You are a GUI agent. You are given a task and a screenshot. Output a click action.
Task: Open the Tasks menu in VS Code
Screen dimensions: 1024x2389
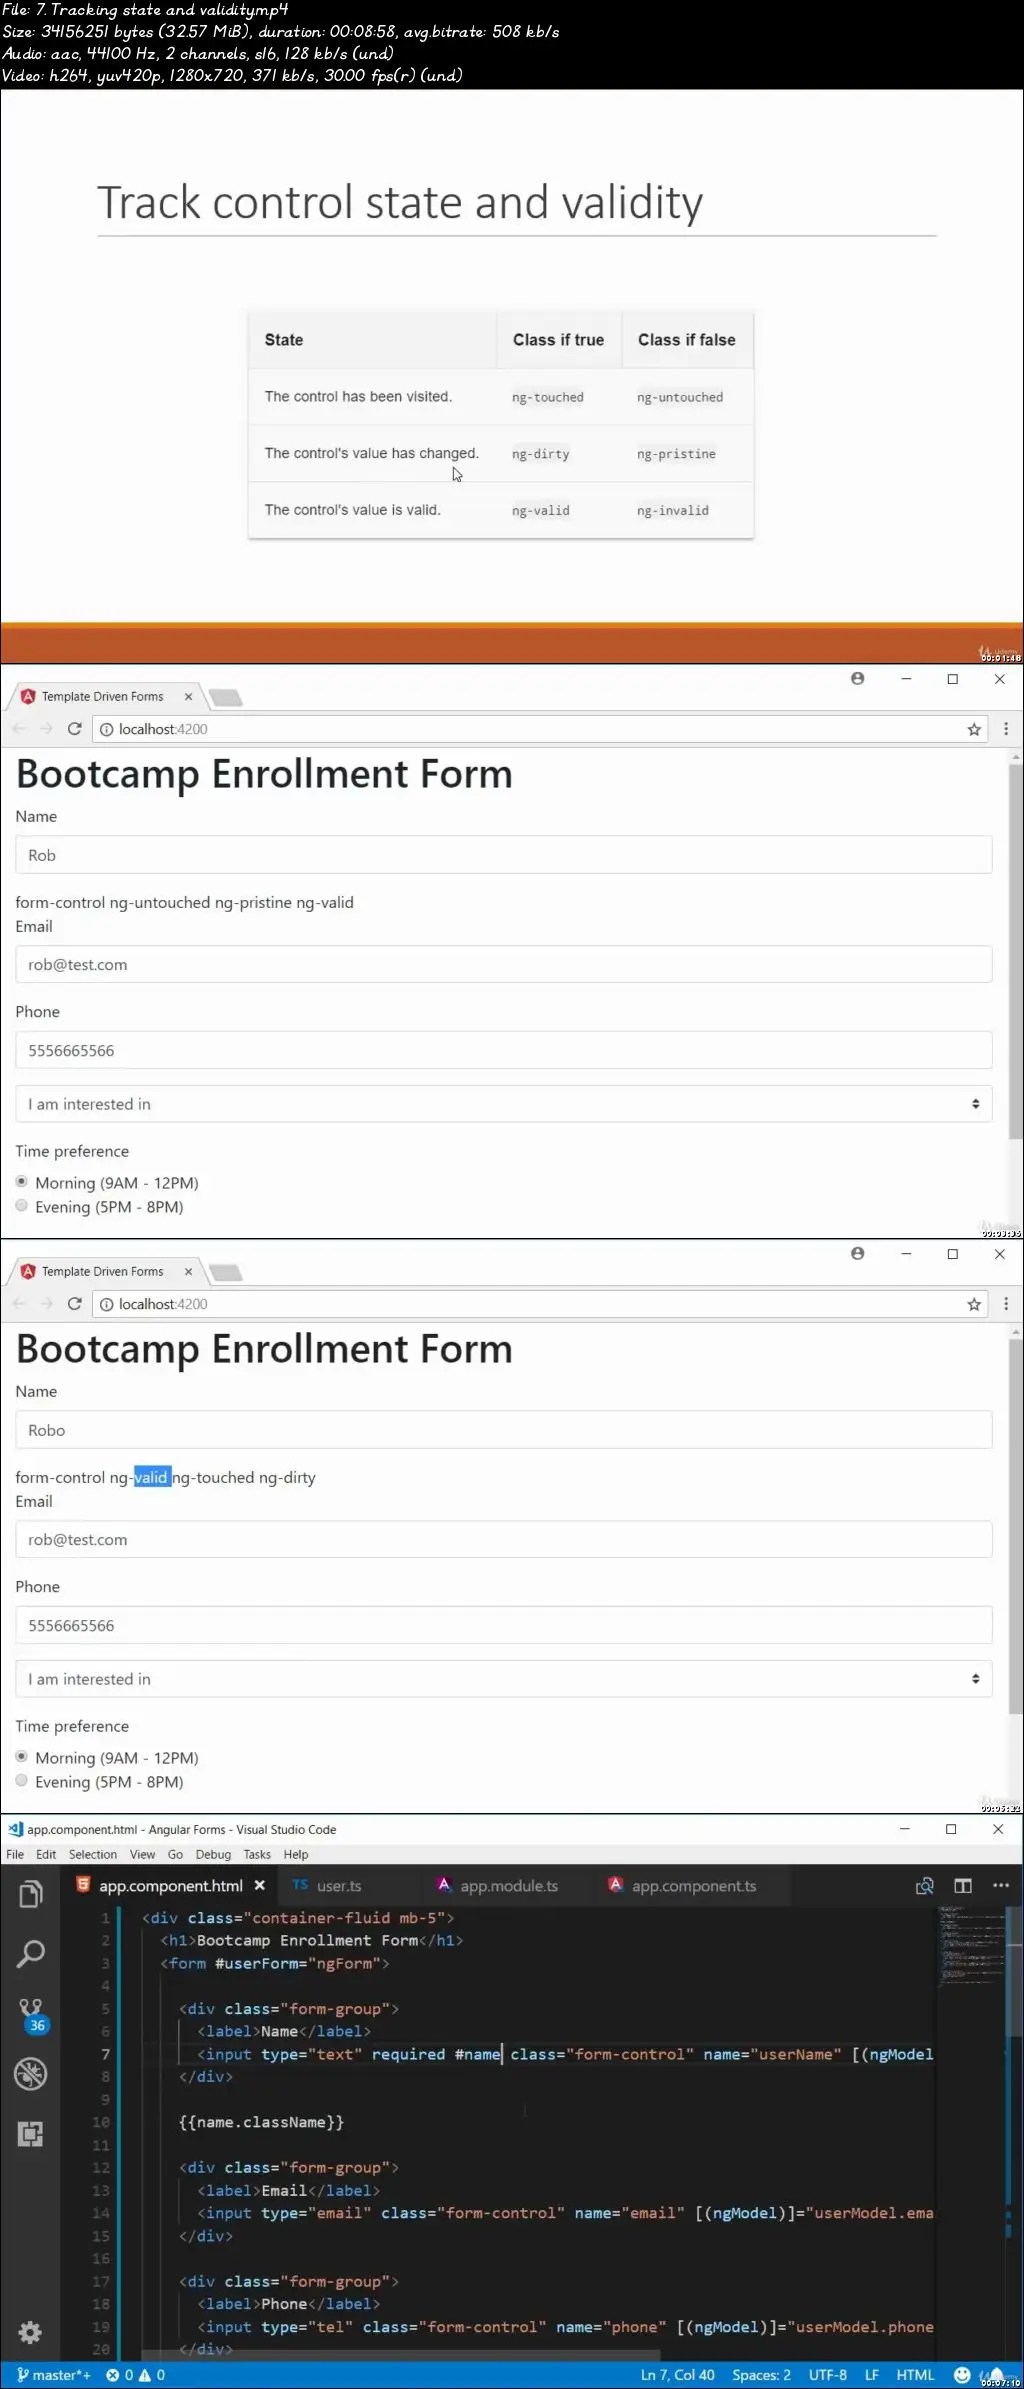257,1855
